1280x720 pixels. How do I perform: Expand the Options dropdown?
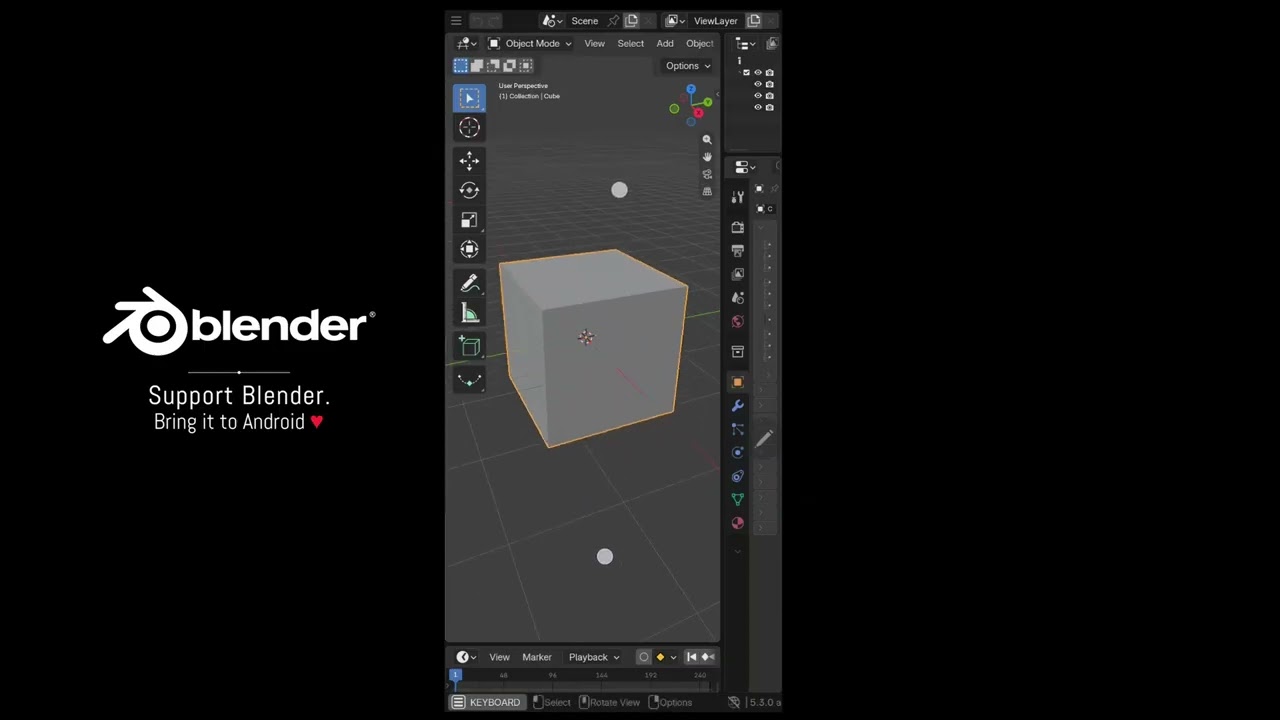coord(688,66)
